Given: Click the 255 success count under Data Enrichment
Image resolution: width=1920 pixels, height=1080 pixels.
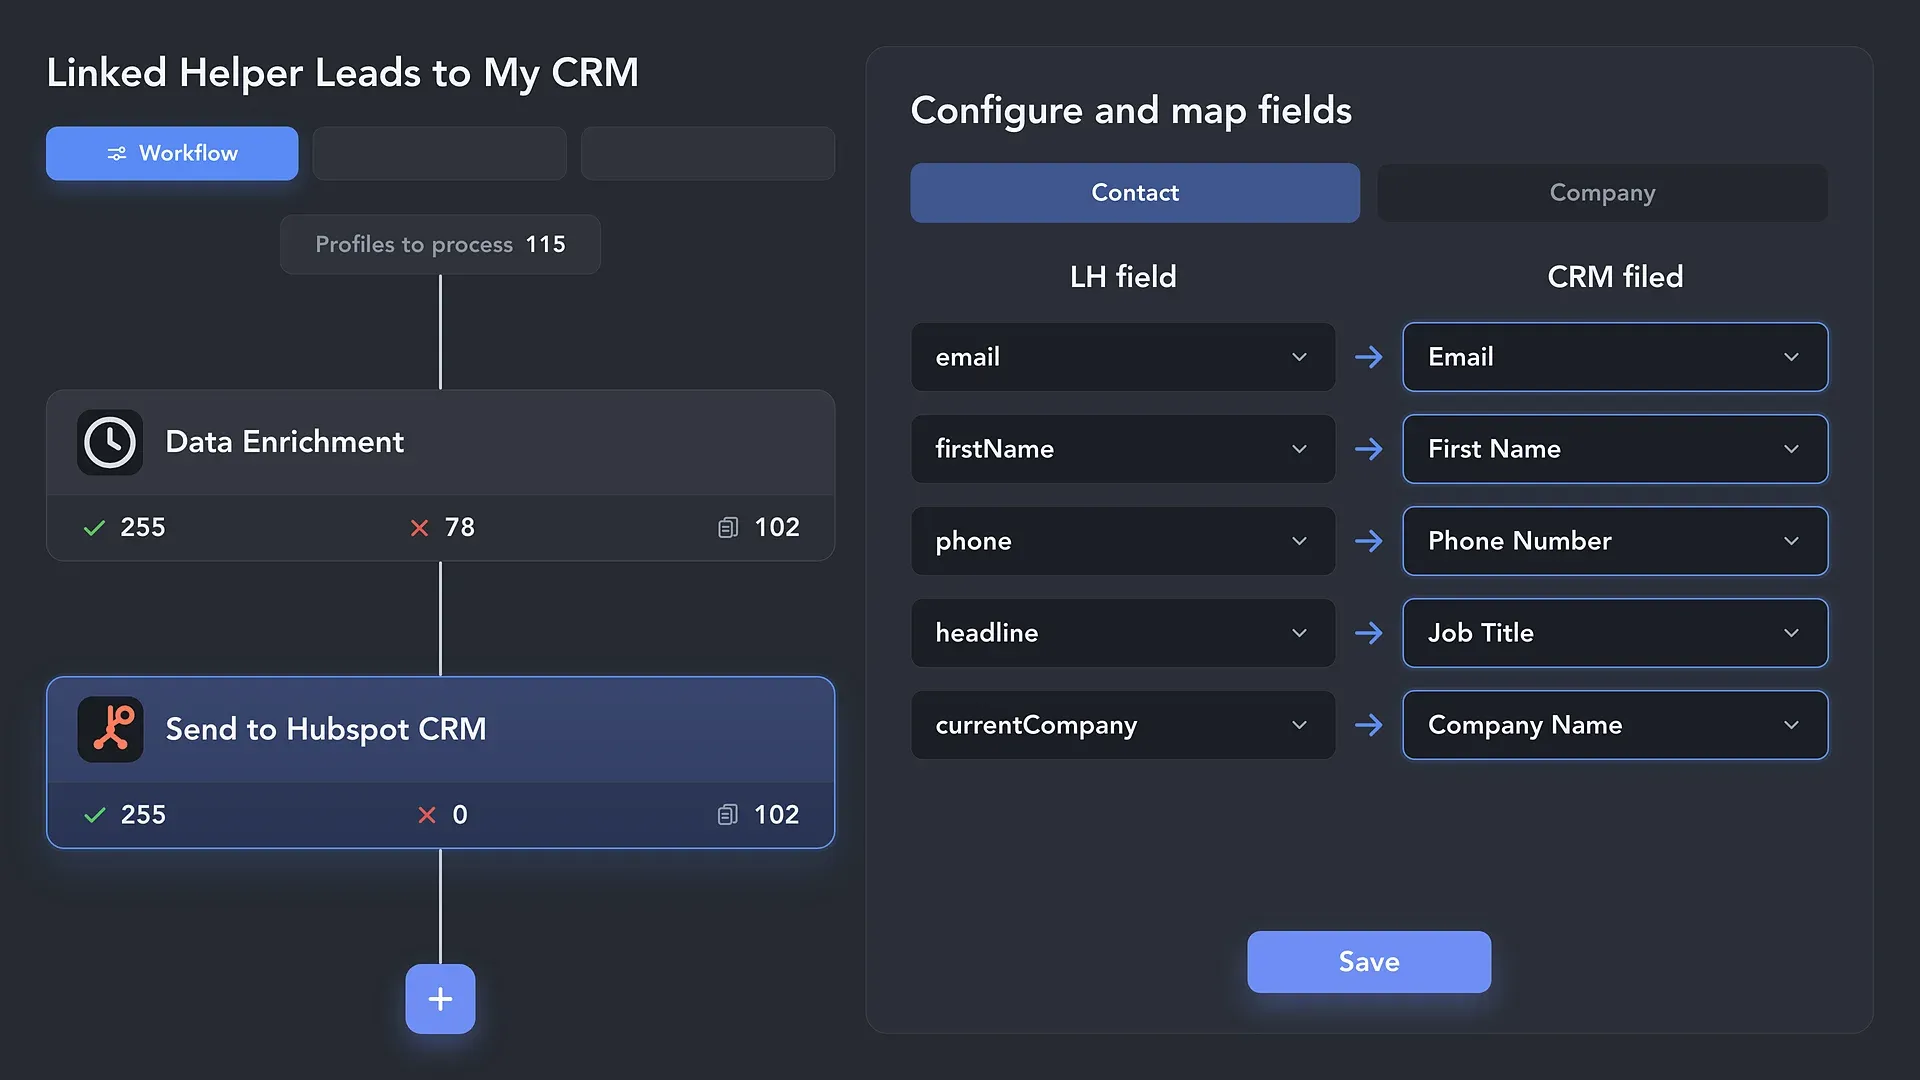Looking at the screenshot, I should [143, 528].
